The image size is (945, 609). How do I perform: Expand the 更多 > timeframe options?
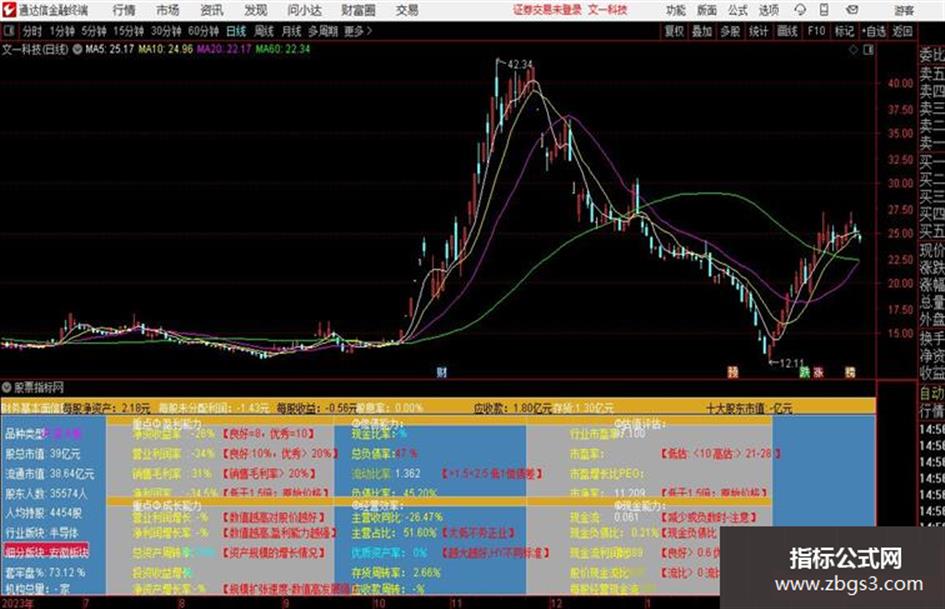pos(358,31)
